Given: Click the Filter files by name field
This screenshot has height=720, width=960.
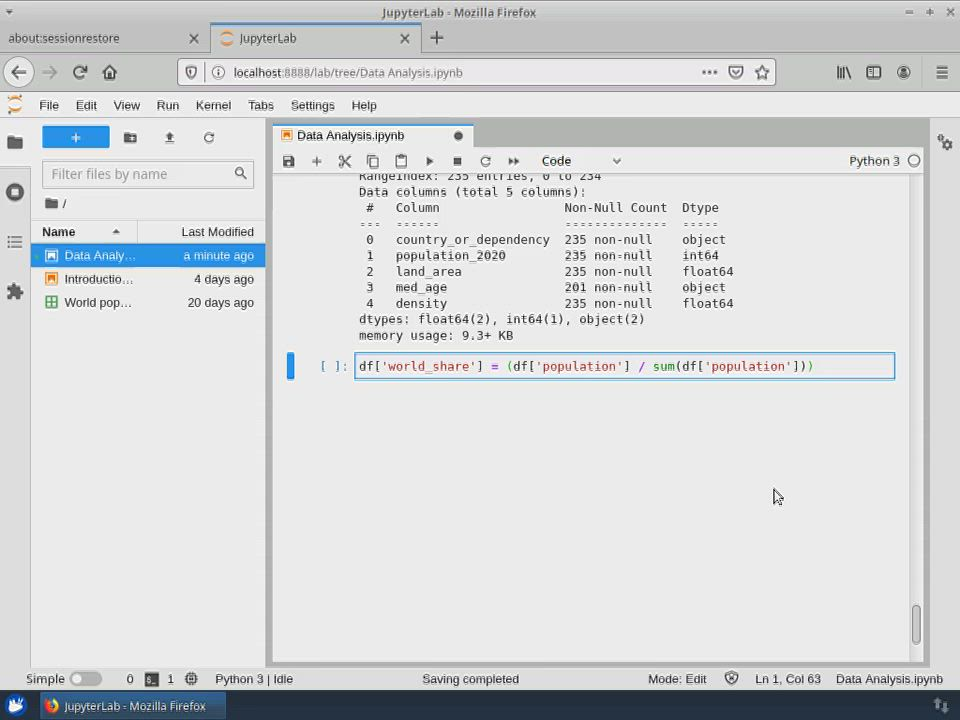Looking at the screenshot, I should (x=140, y=174).
